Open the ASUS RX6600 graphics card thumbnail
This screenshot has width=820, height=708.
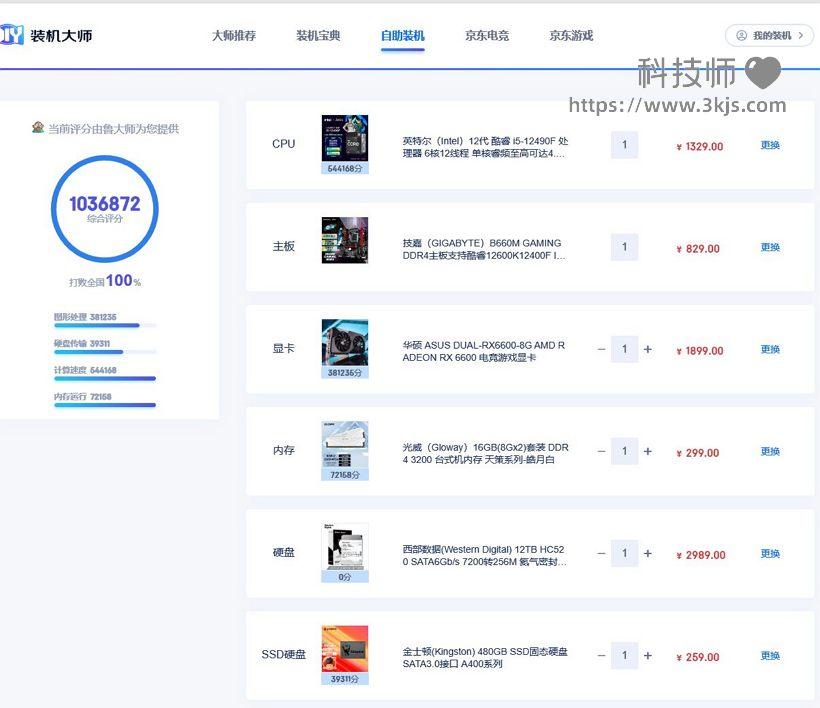tap(345, 342)
